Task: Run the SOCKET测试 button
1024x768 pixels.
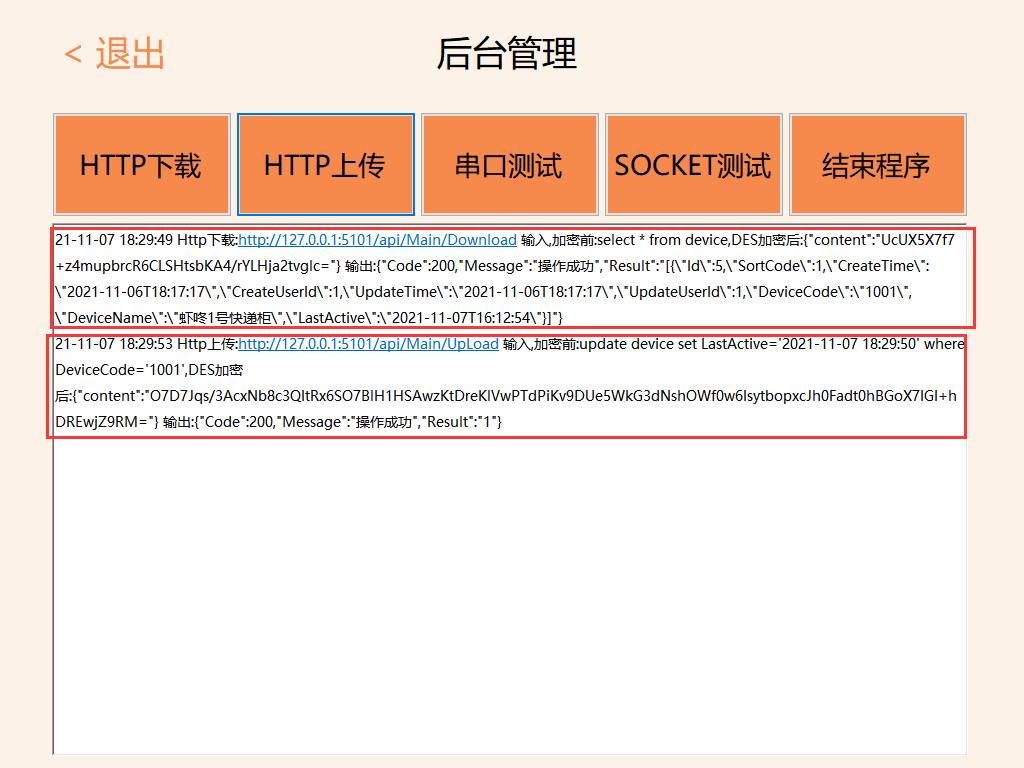Action: [x=694, y=165]
